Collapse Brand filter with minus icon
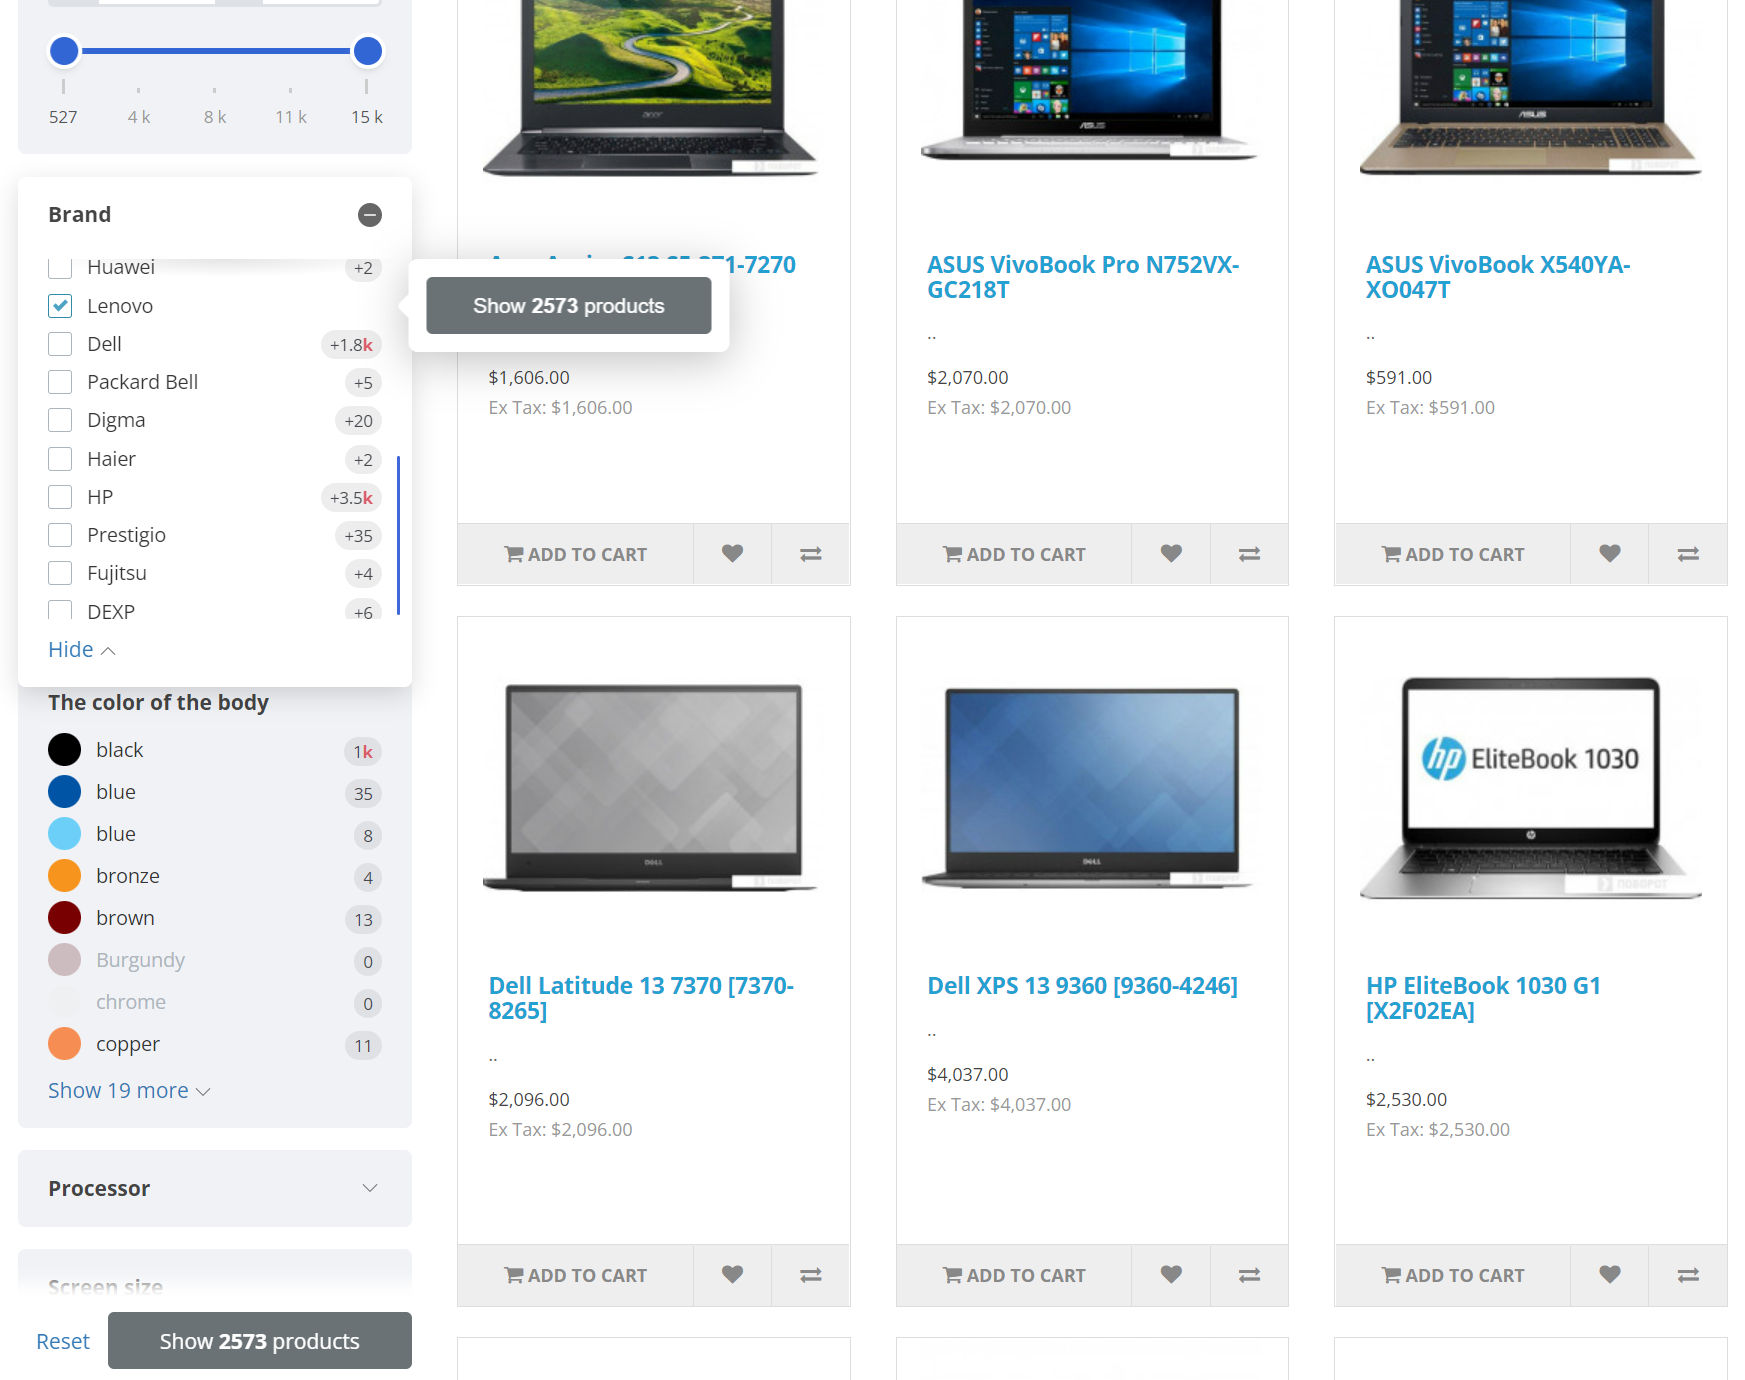 [370, 215]
